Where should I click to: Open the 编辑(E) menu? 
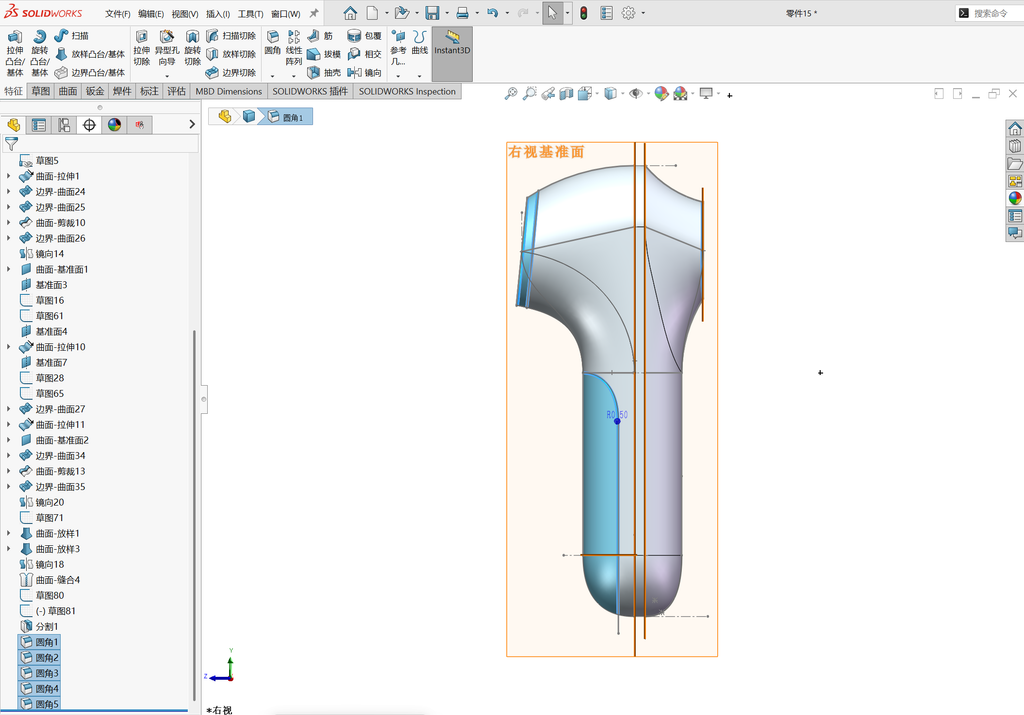click(x=151, y=14)
